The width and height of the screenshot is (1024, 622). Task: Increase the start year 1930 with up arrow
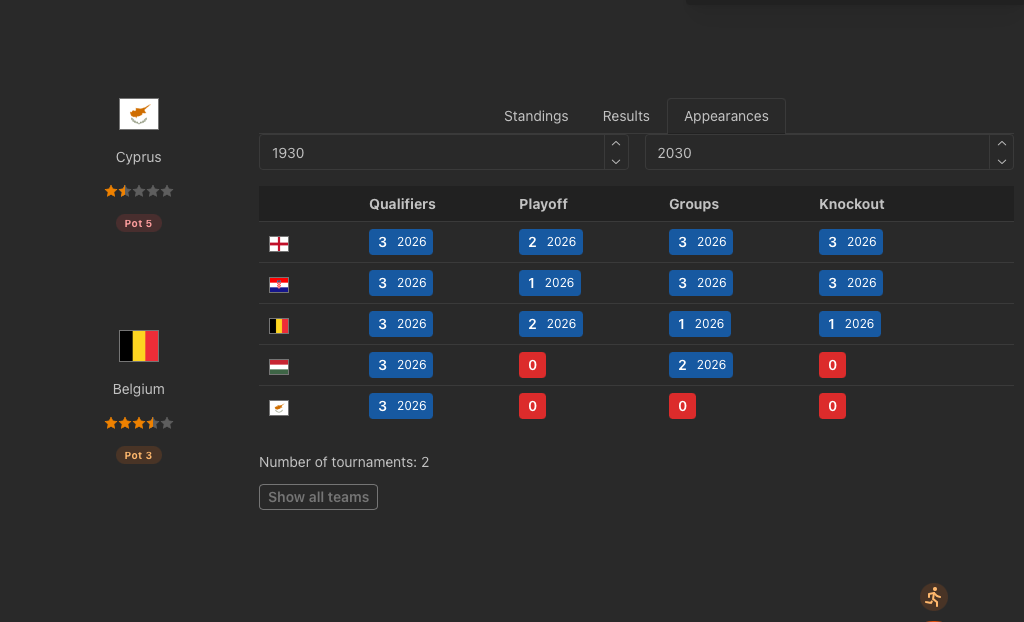point(616,144)
